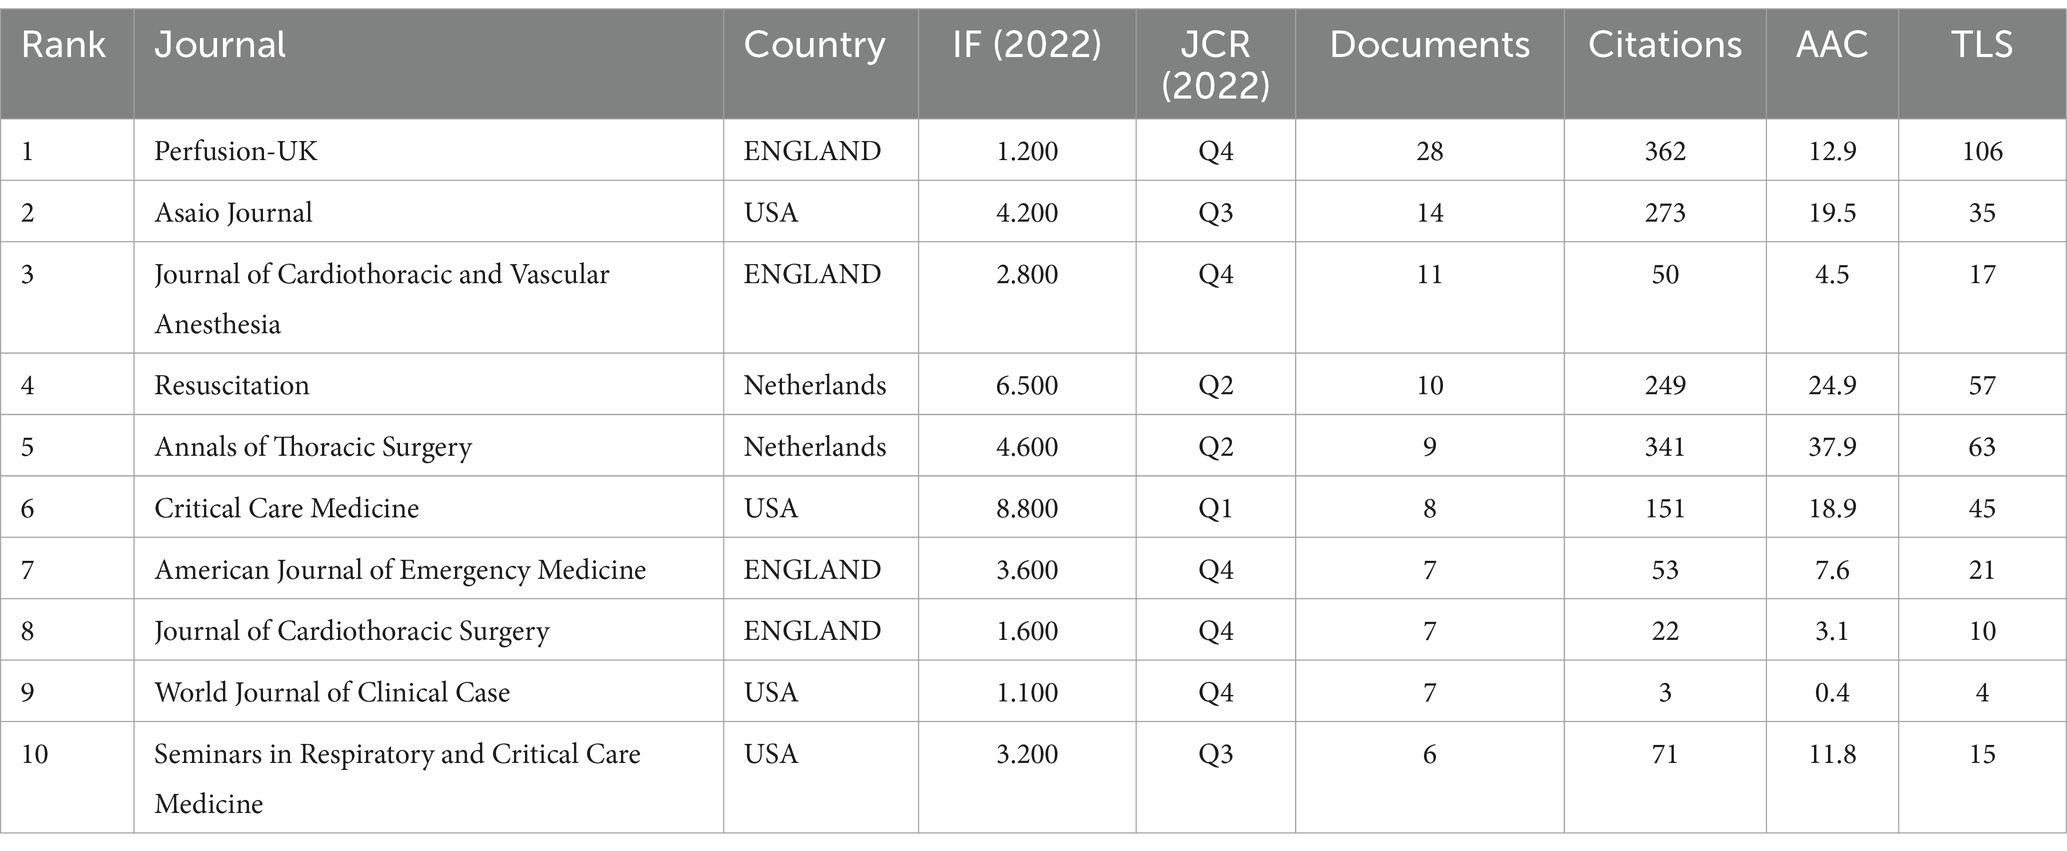2067x851 pixels.
Task: Select the Perfusion-UK journal cell
Action: point(235,151)
